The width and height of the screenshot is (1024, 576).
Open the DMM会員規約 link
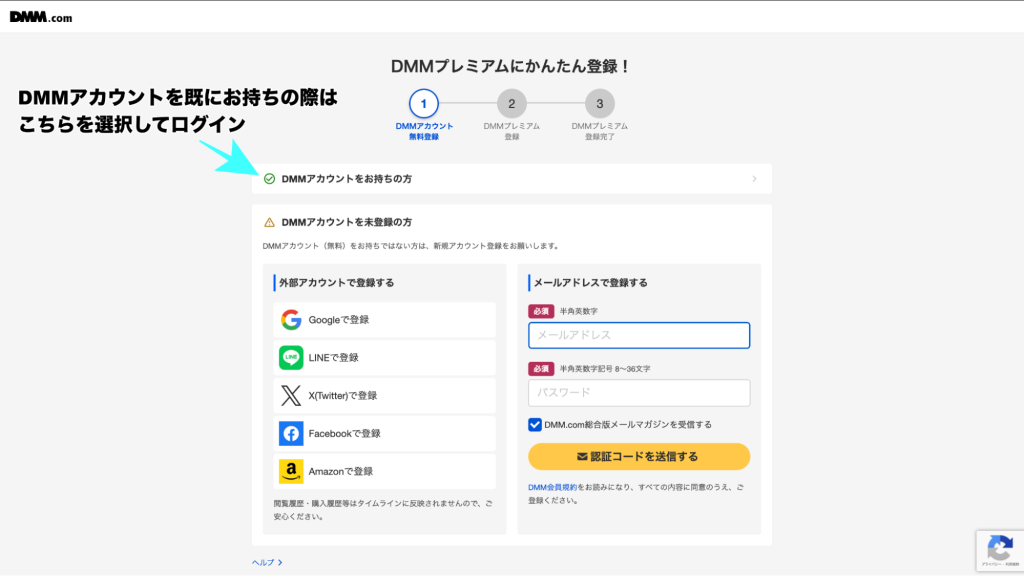pos(550,488)
